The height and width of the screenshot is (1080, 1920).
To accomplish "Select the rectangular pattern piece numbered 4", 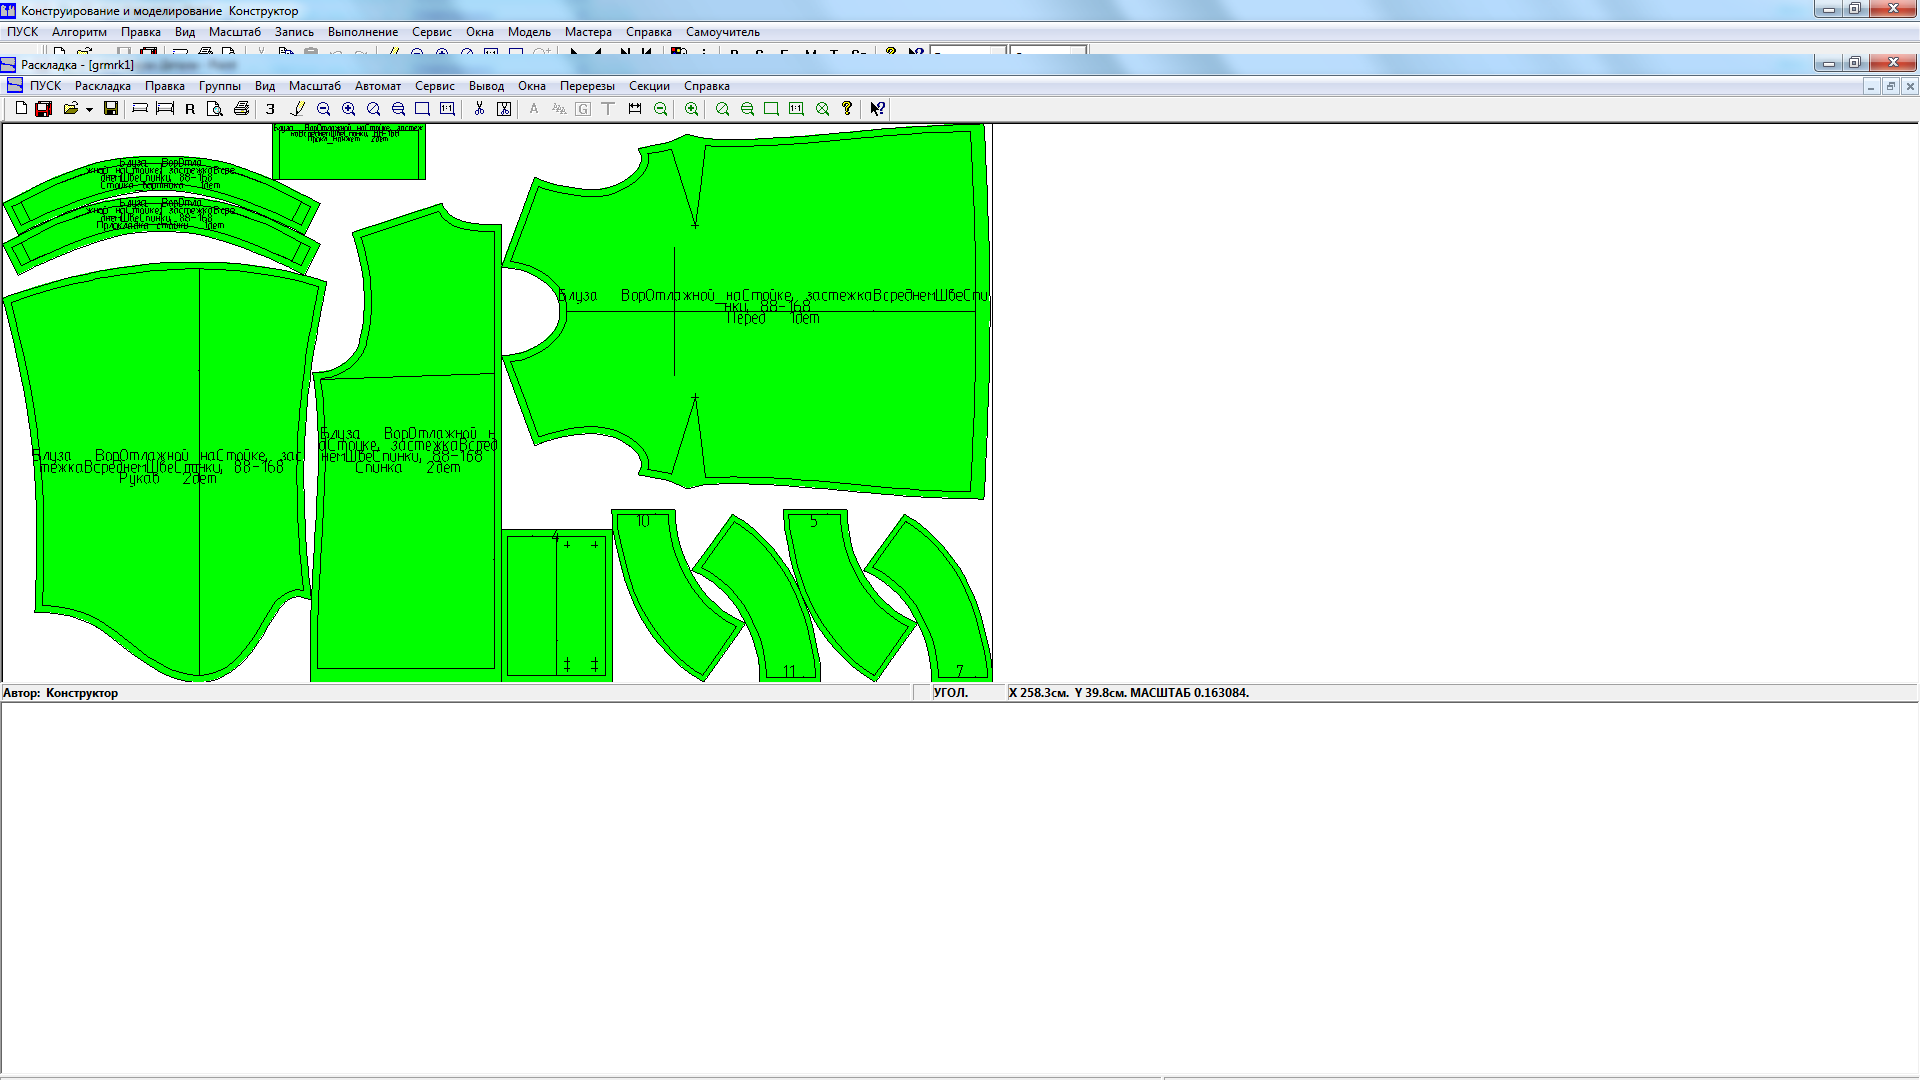I will pyautogui.click(x=557, y=606).
